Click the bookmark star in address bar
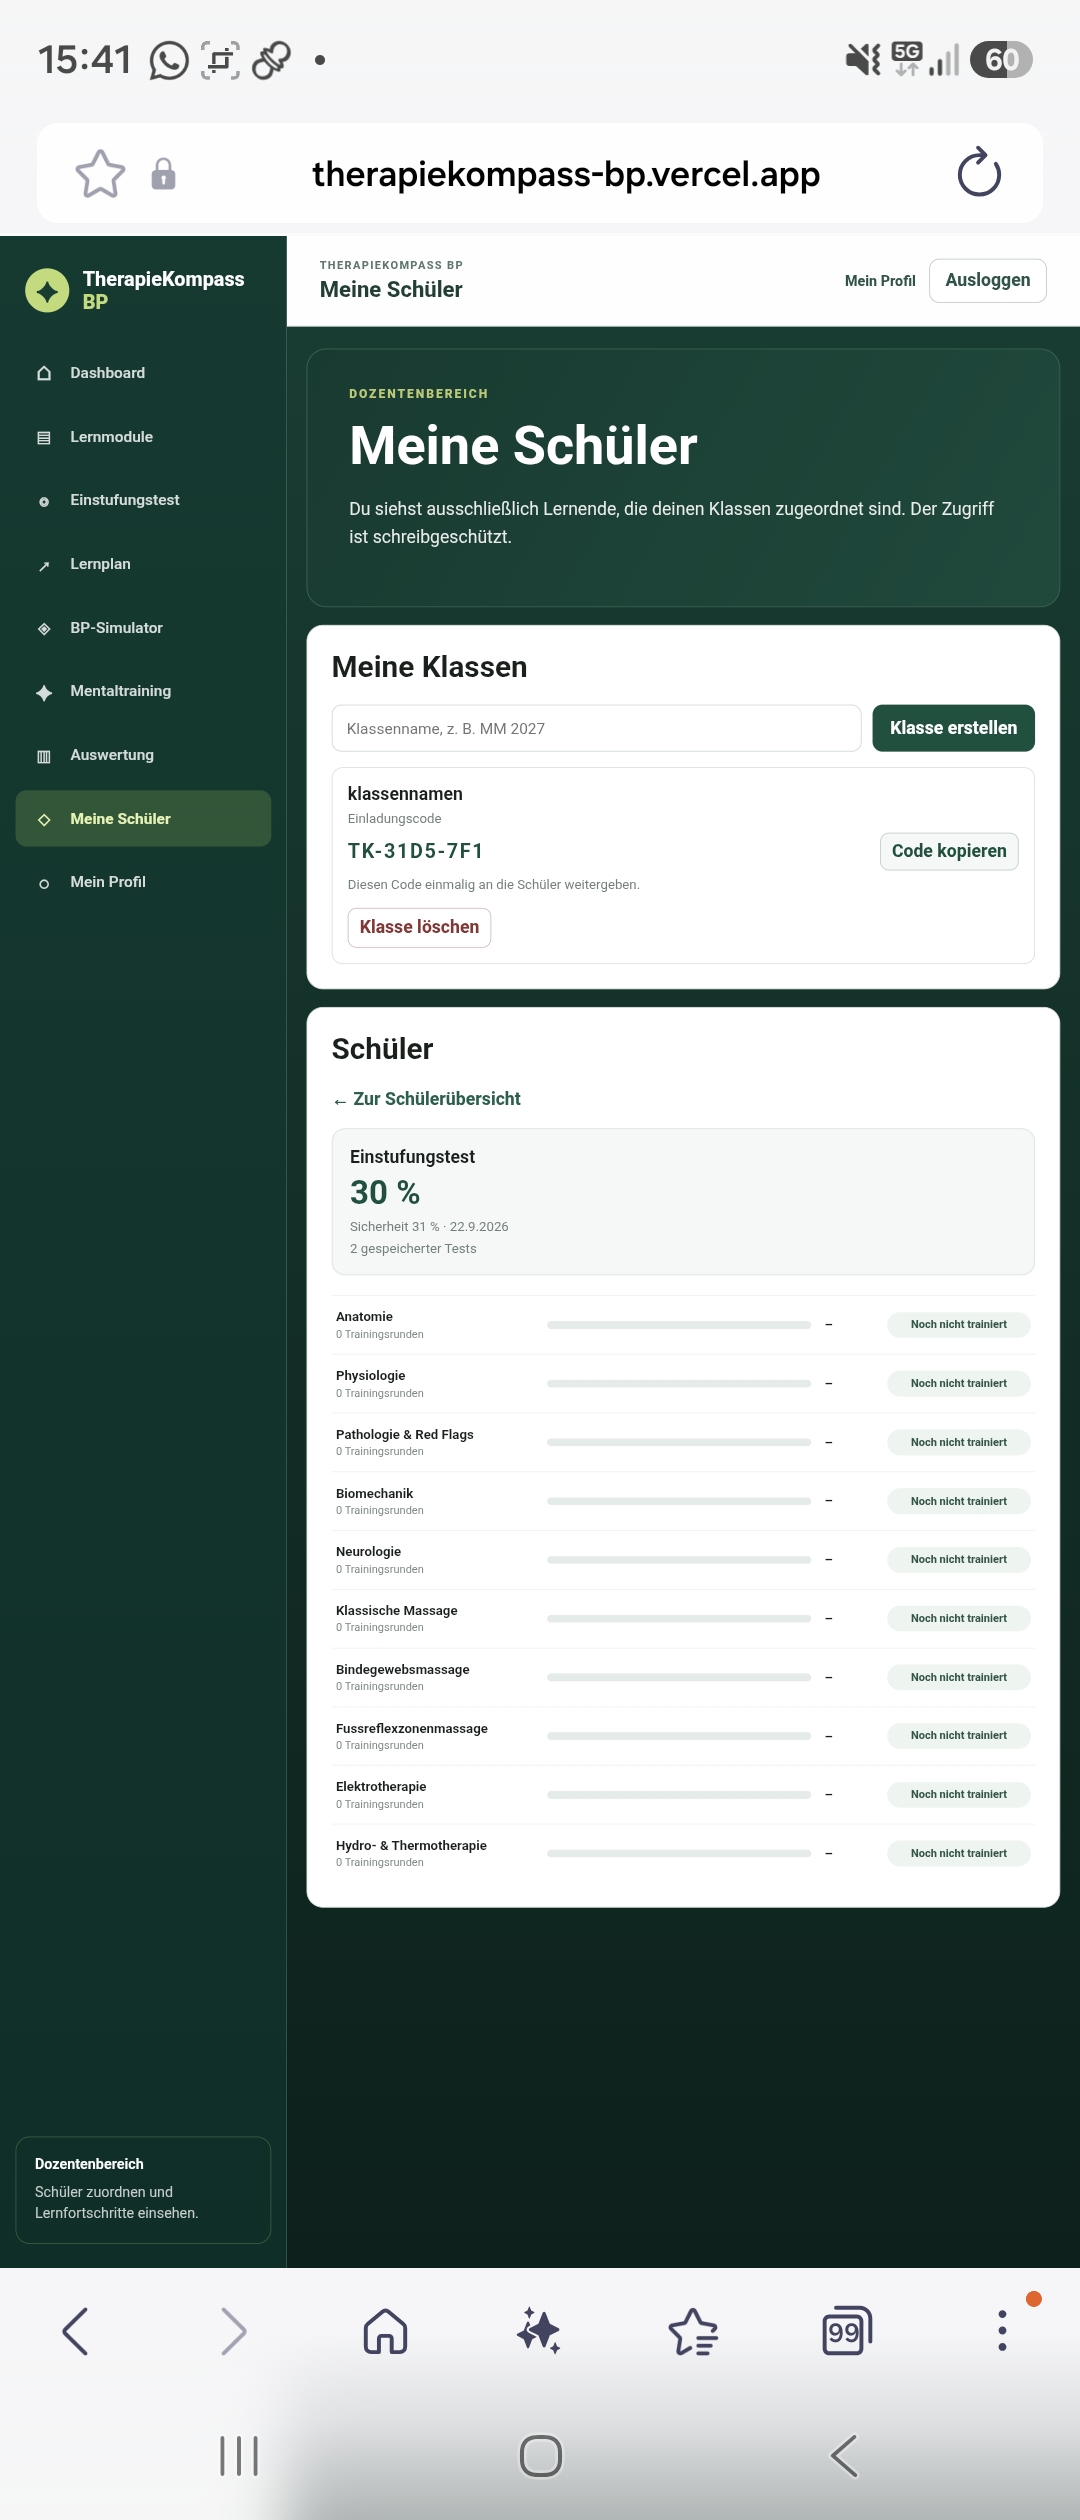1080x2520 pixels. [101, 174]
